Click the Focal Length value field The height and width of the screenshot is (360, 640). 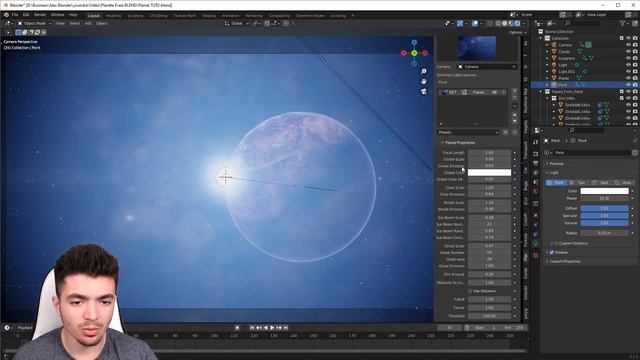(489, 153)
